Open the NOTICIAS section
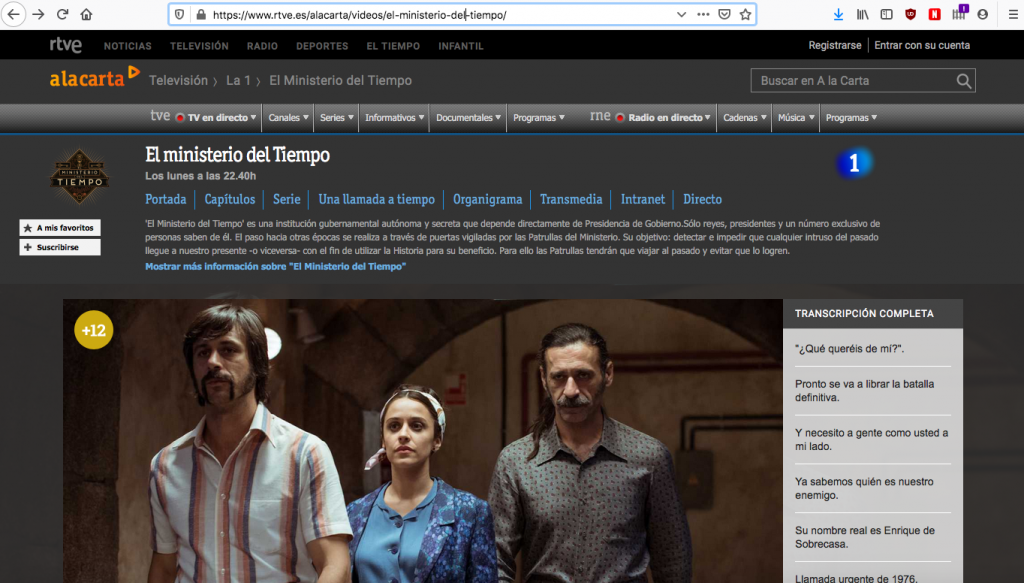Screen dimensions: 1024x583 [127, 46]
